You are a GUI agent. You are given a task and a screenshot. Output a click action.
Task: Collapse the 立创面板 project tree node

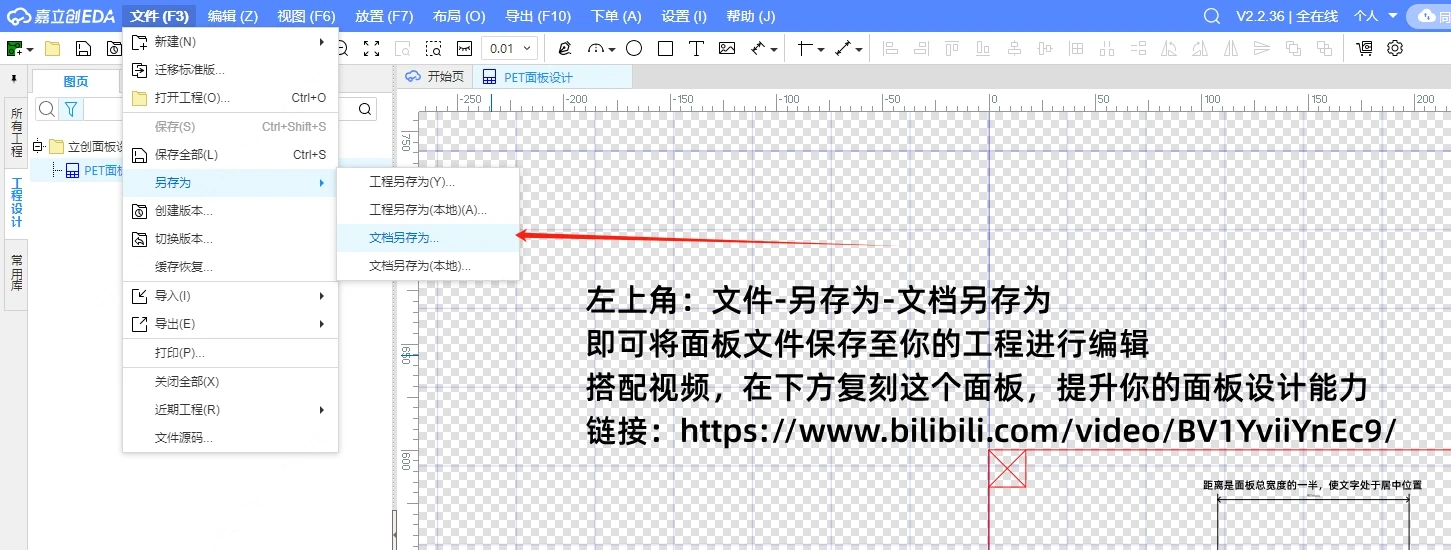tap(38, 146)
